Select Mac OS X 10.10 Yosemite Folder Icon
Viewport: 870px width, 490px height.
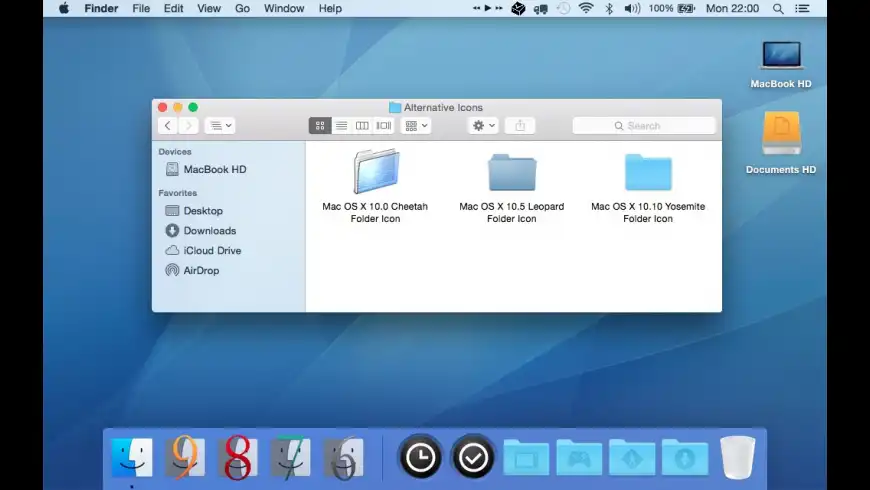(x=648, y=172)
